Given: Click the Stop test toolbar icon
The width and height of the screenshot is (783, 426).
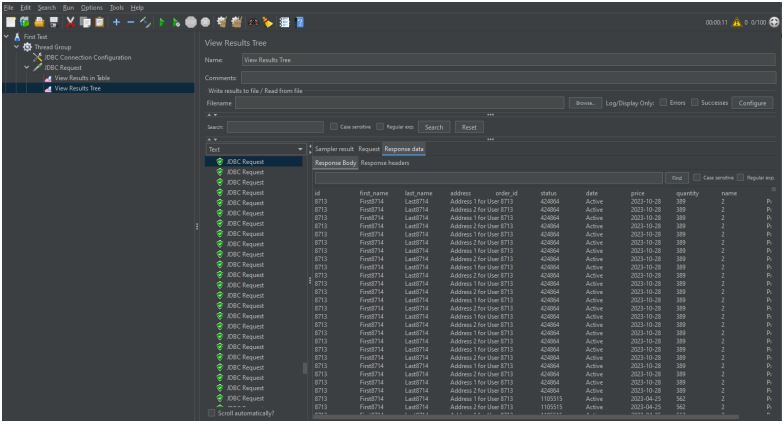Looking at the screenshot, I should (x=189, y=22).
